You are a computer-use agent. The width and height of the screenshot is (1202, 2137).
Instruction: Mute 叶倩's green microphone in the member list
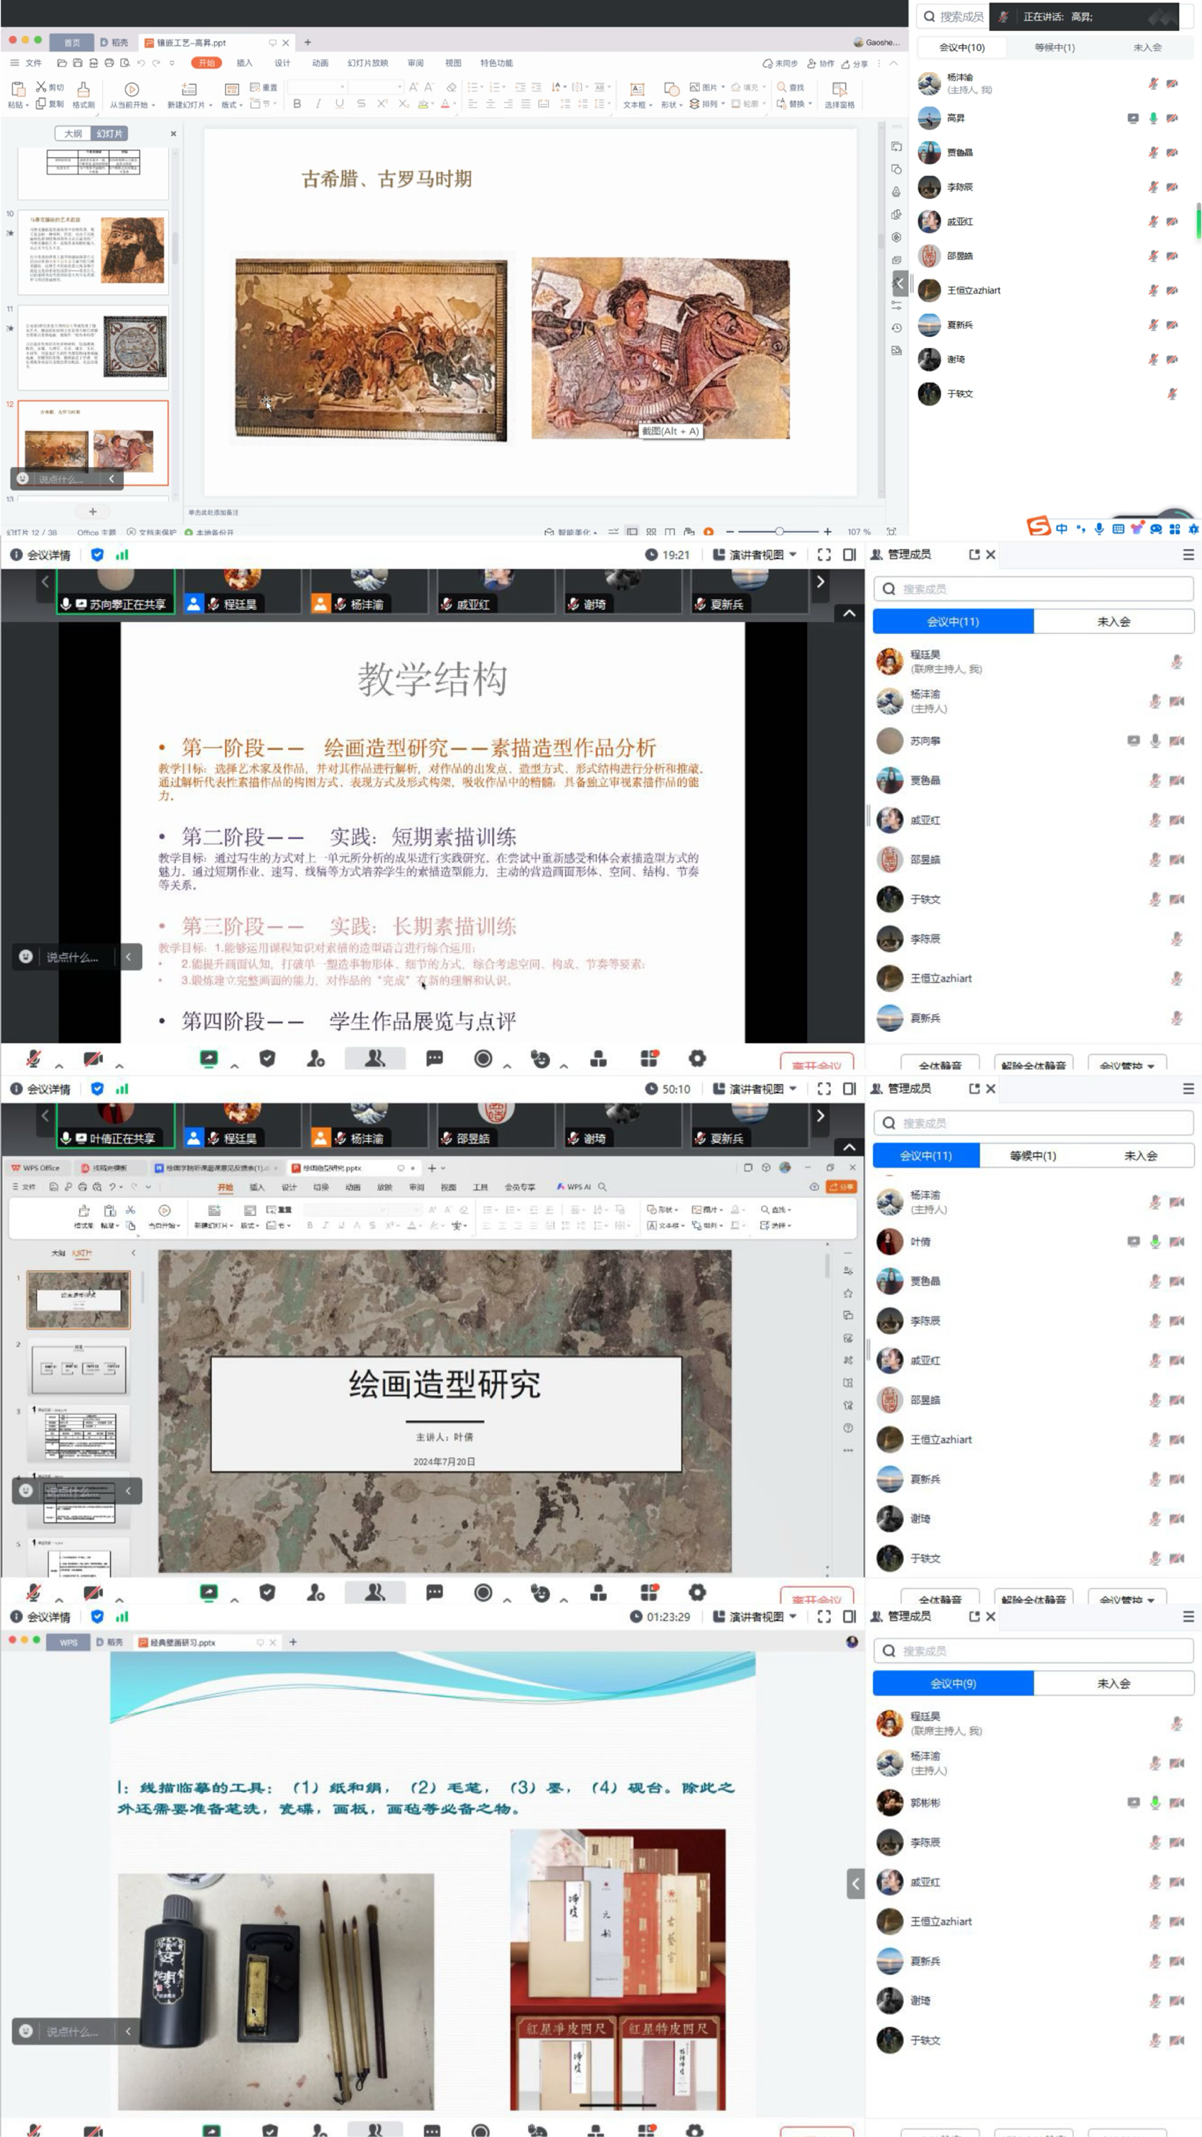click(1155, 1241)
